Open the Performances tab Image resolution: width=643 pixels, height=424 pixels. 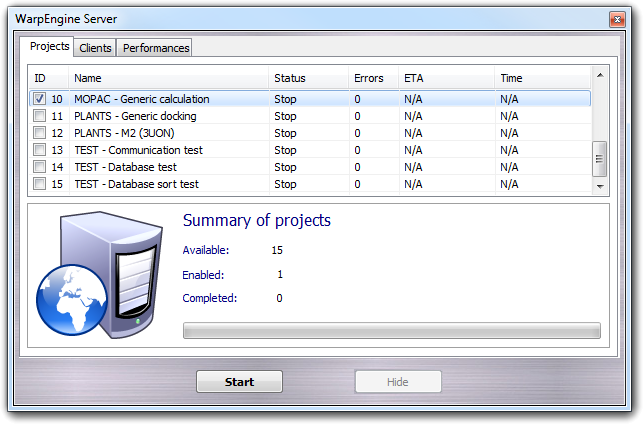click(x=154, y=48)
